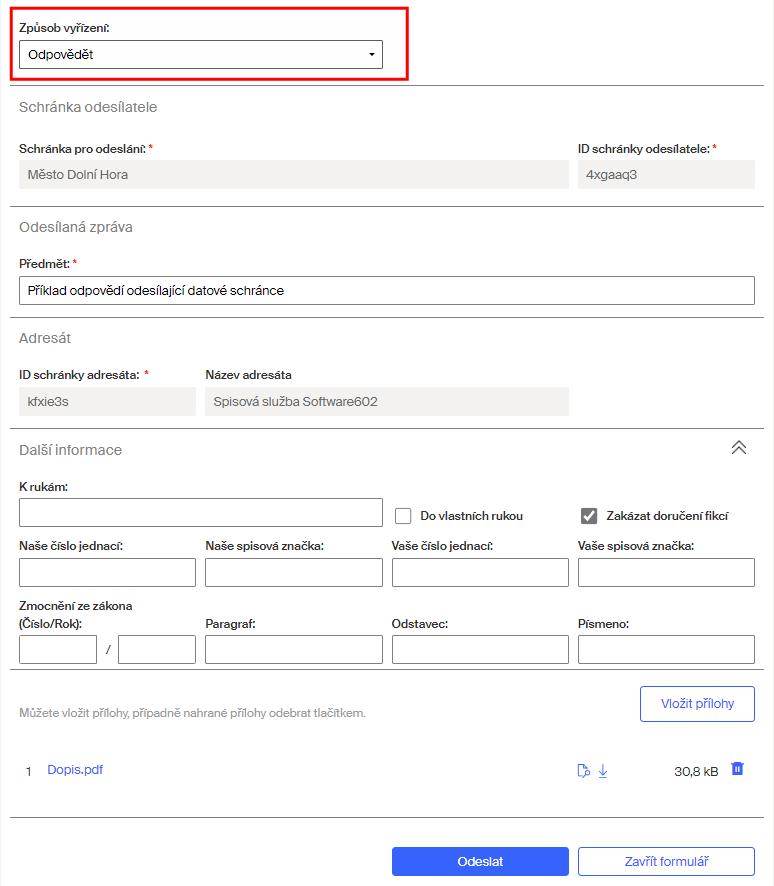Screen dimensions: 774x886
Task: Click the Schránka odesílatele section heading
Action: pos(88,107)
